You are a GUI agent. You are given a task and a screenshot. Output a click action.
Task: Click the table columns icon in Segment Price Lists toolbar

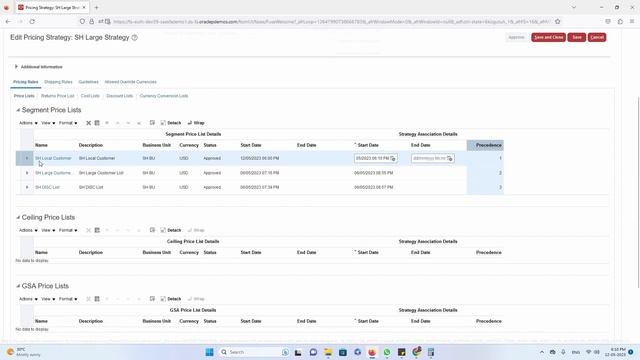tap(97, 123)
